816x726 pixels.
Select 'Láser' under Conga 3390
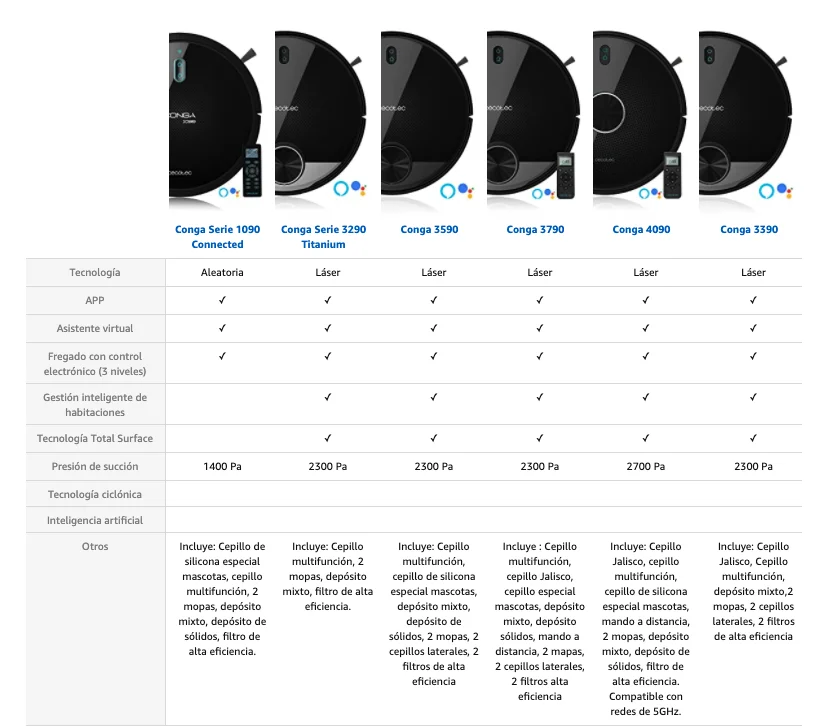(x=753, y=272)
